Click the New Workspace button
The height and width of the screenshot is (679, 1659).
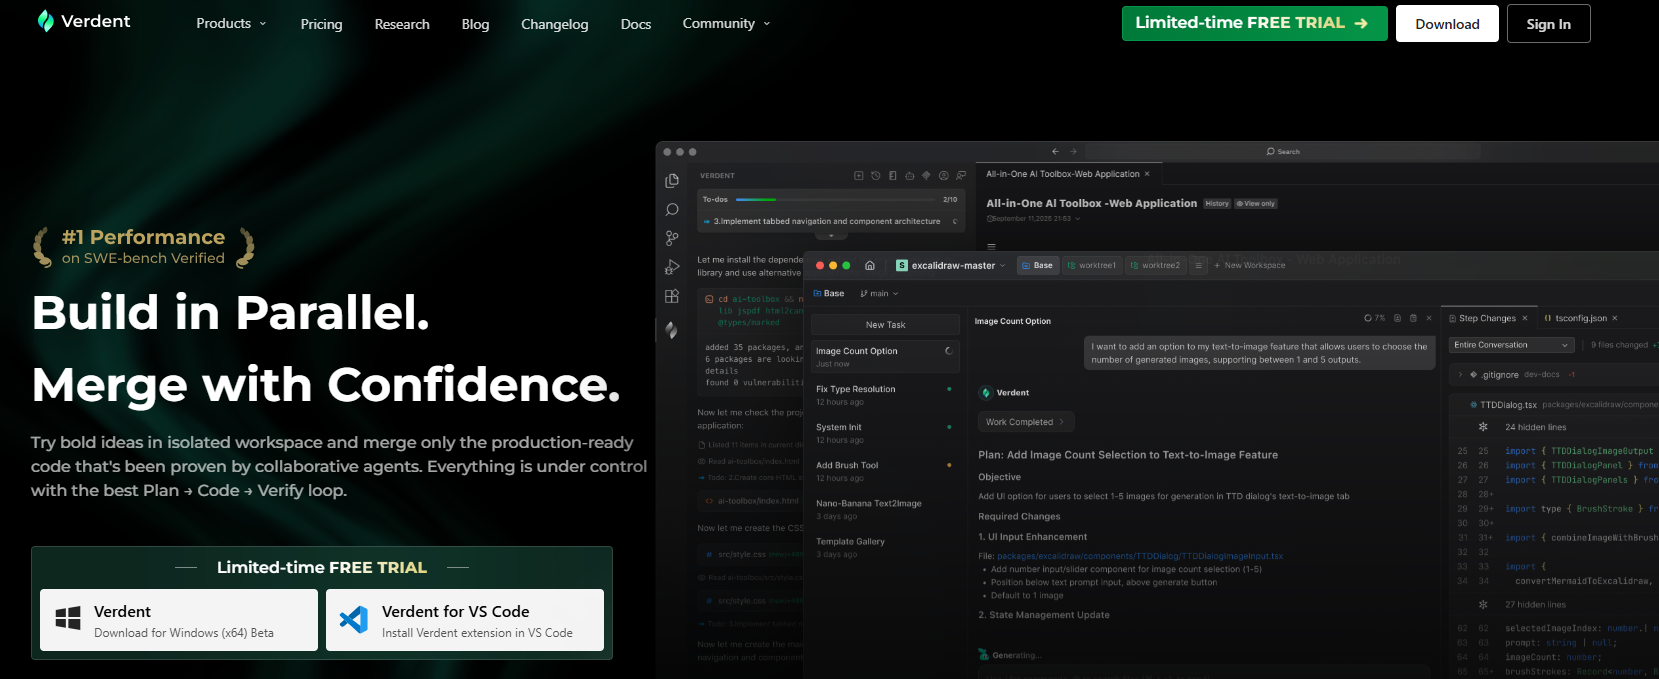pyautogui.click(x=1250, y=265)
